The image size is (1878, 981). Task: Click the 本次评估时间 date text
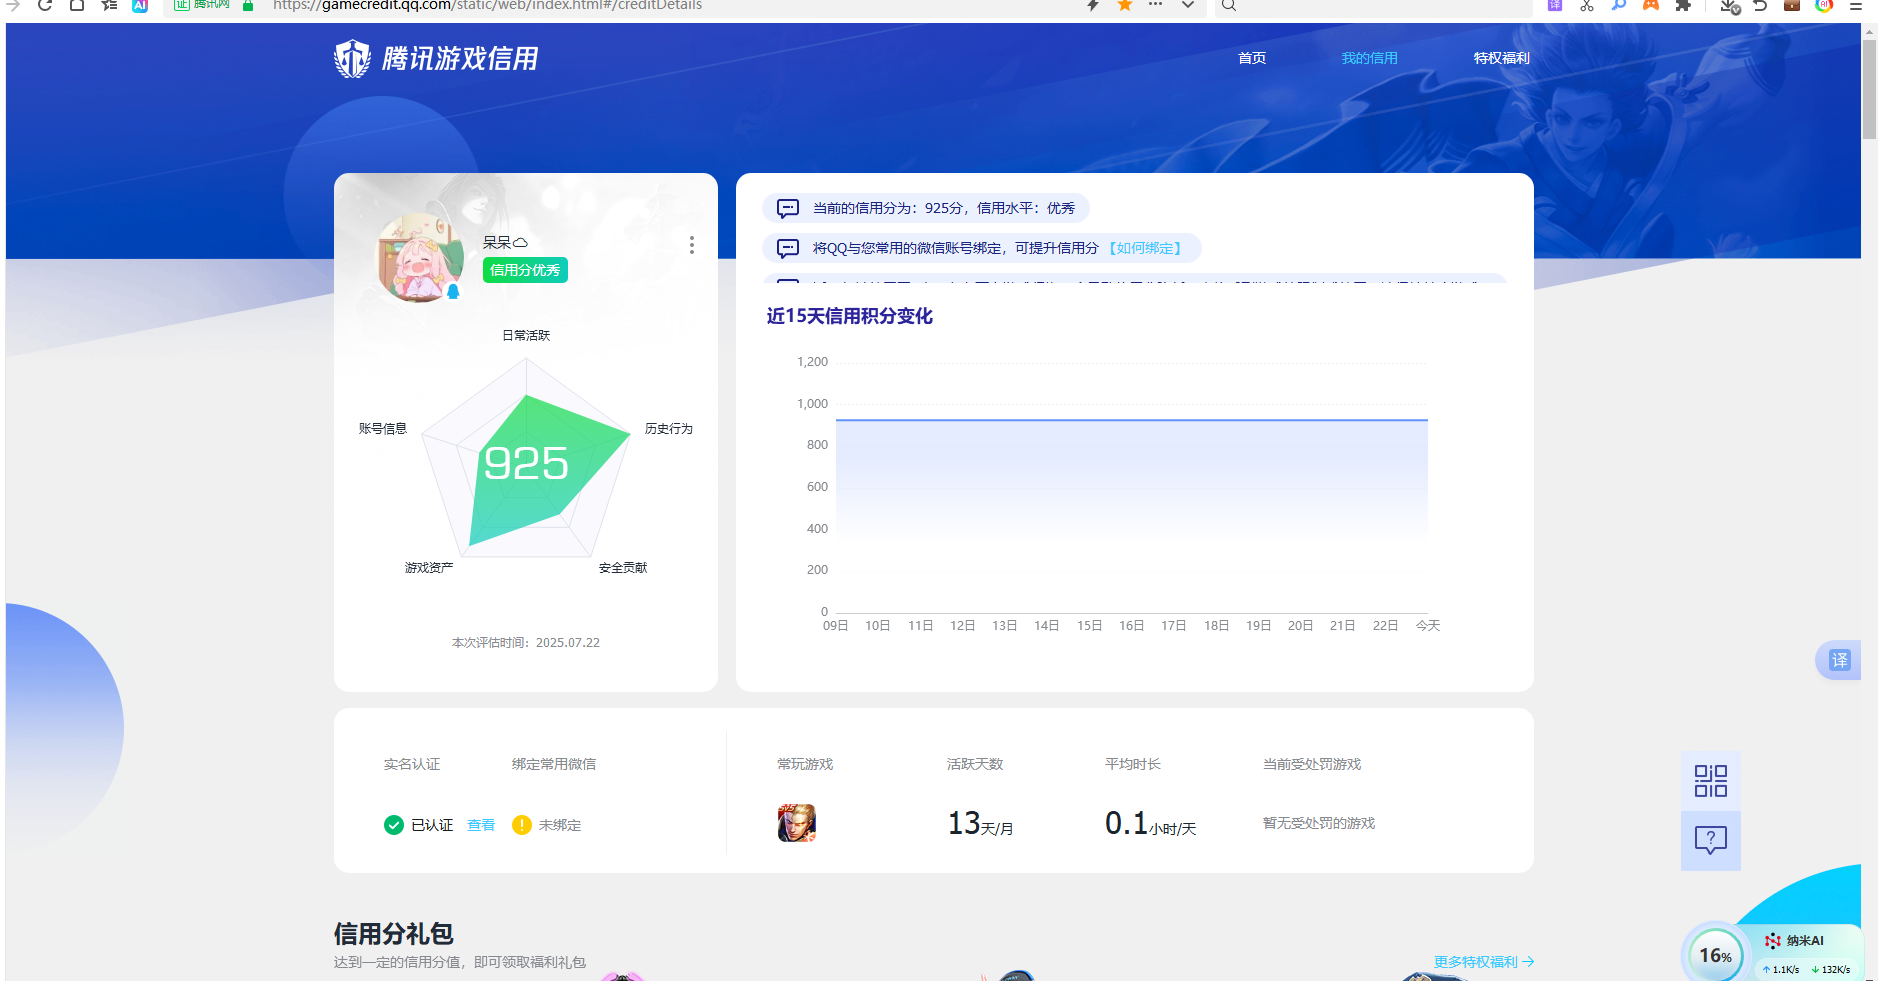point(526,643)
